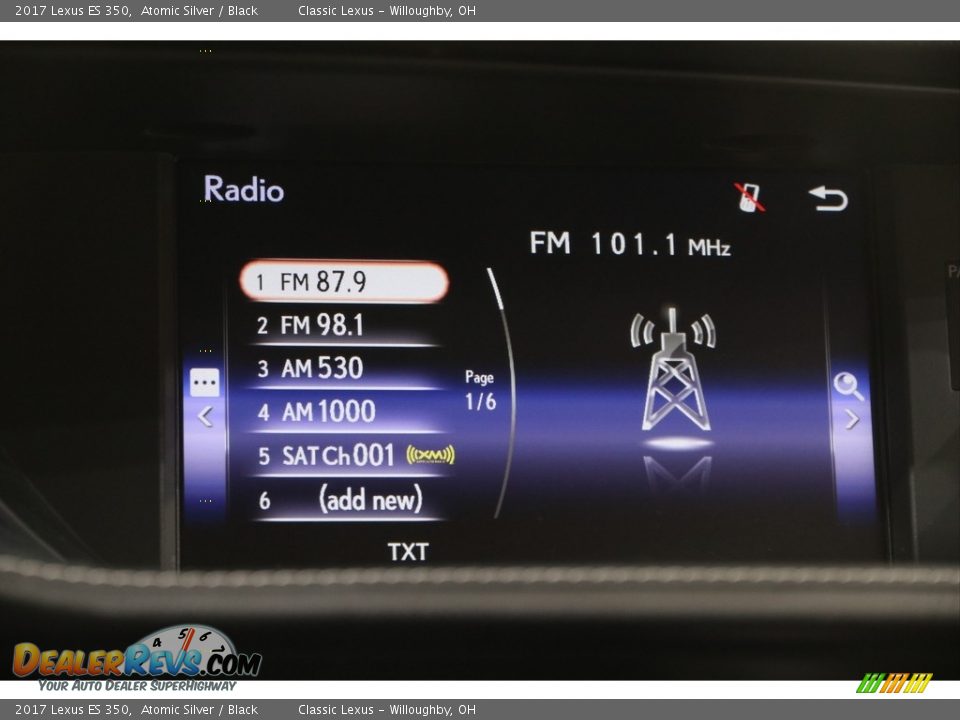Open the search magnifier icon
960x720 pixels.
click(x=849, y=386)
